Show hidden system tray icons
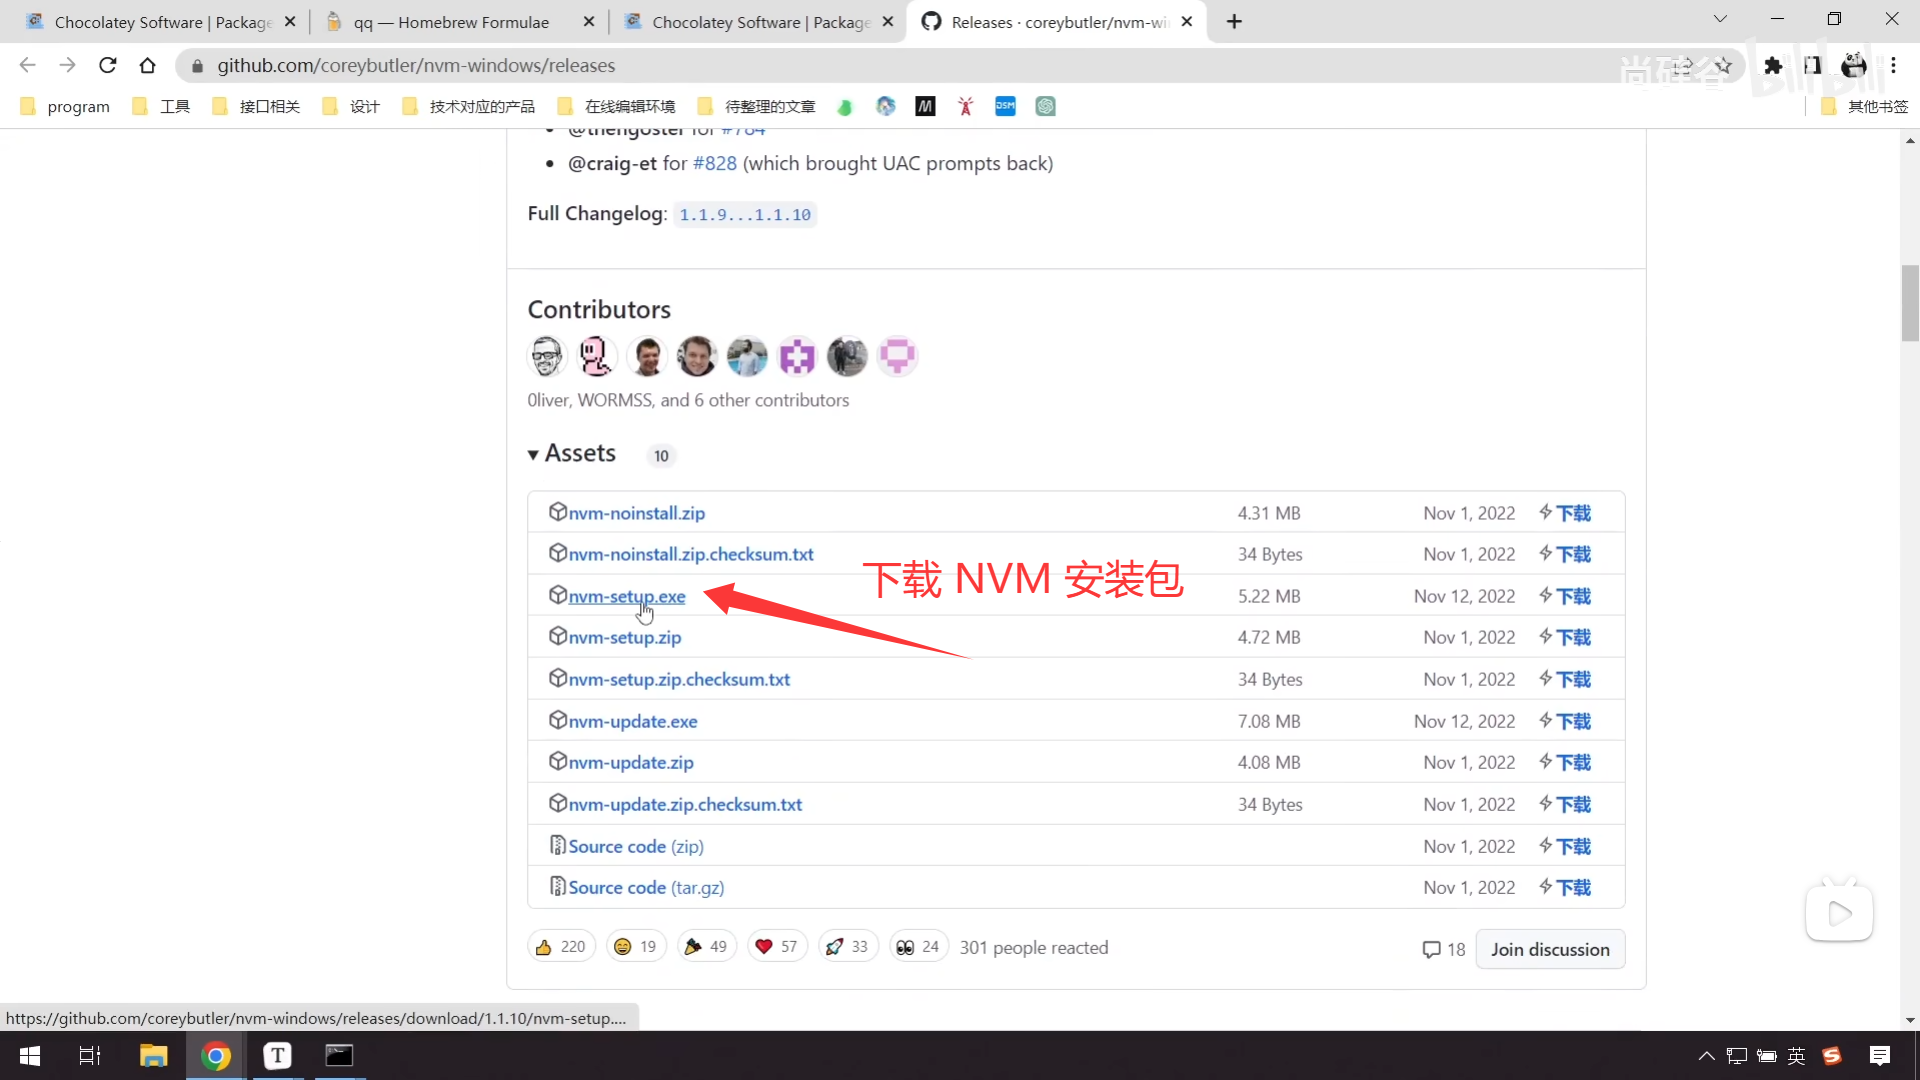Image resolution: width=1920 pixels, height=1080 pixels. 1706,1055
